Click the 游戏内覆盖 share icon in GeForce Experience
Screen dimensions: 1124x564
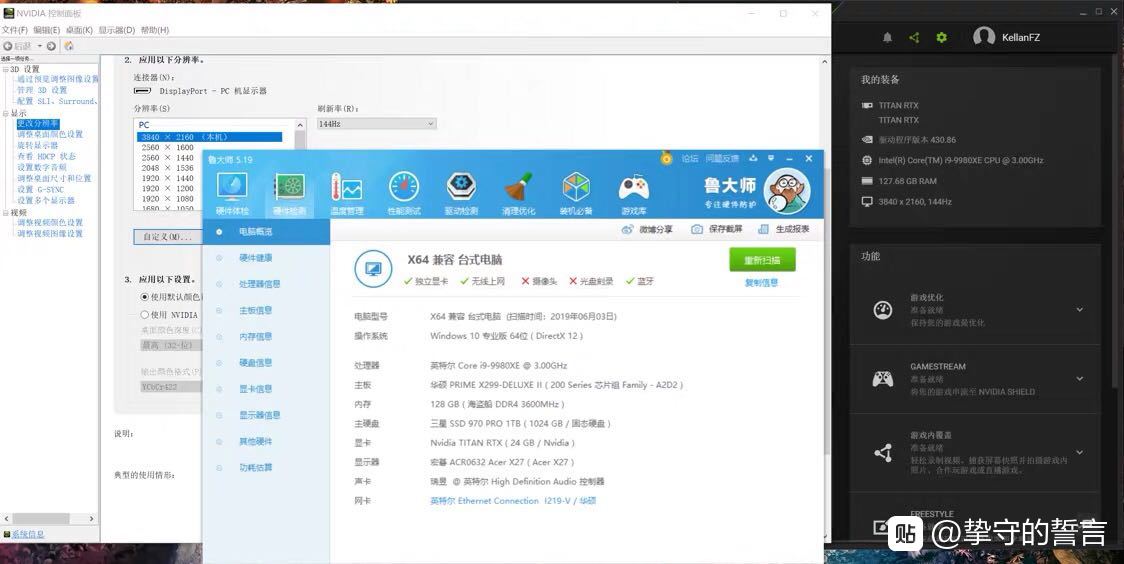pyautogui.click(x=882, y=453)
